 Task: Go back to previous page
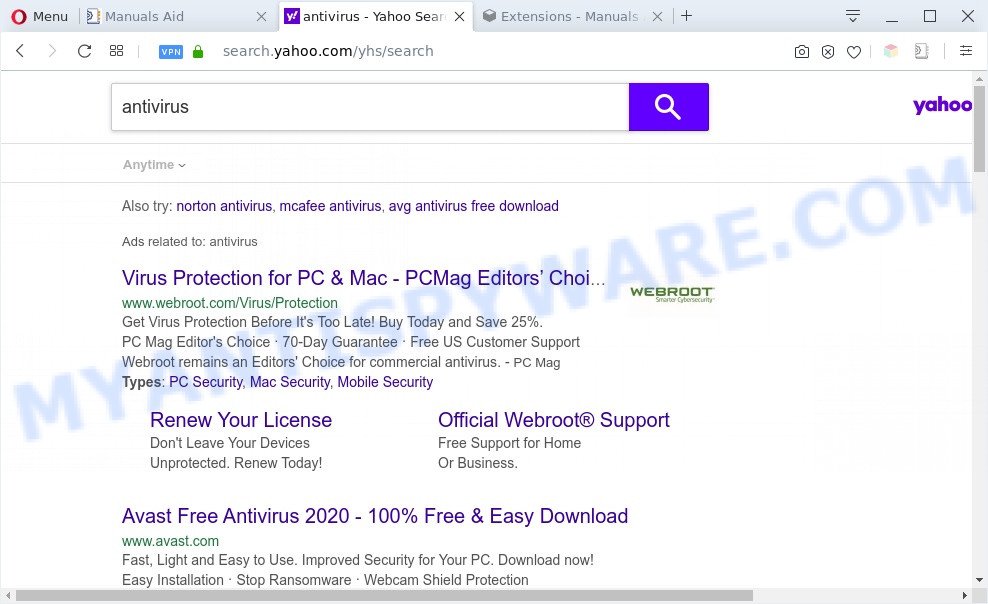pos(20,51)
